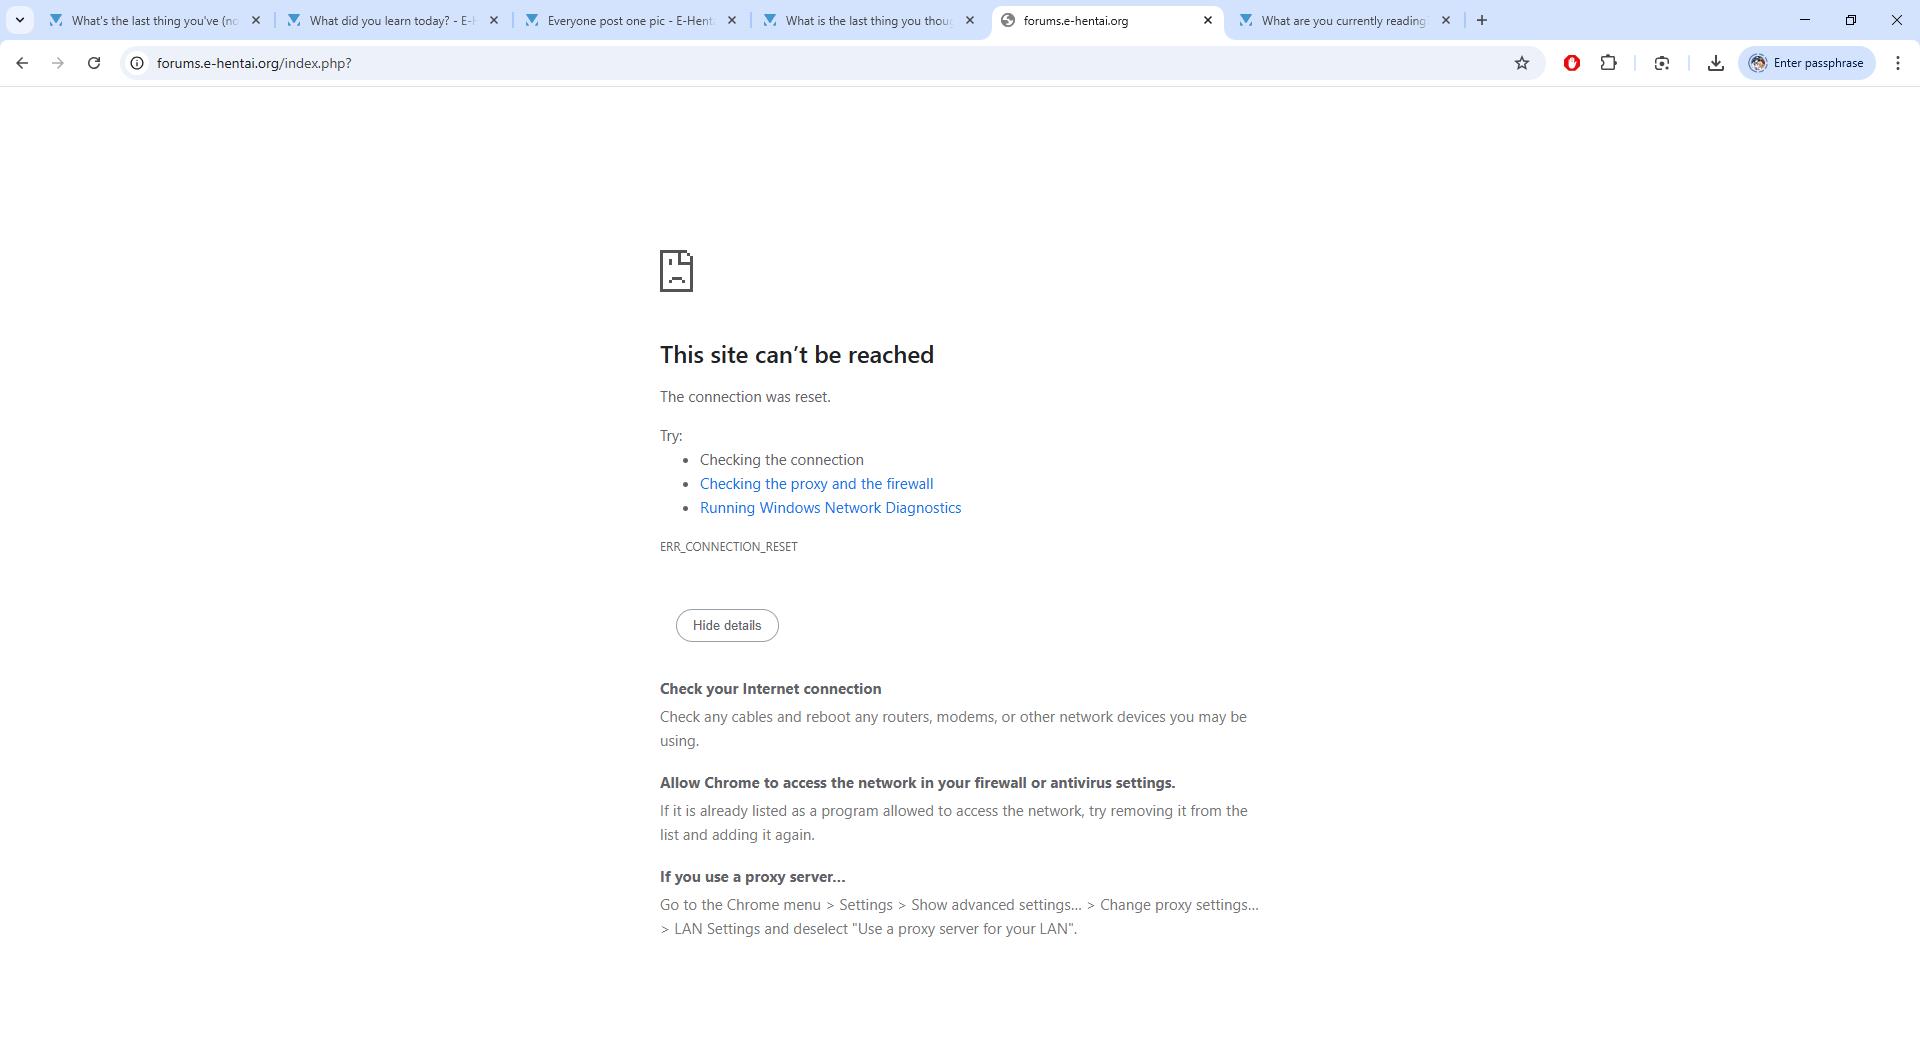1920x1040 pixels.
Task: Bookmark this page with the star icon
Action: tap(1521, 63)
